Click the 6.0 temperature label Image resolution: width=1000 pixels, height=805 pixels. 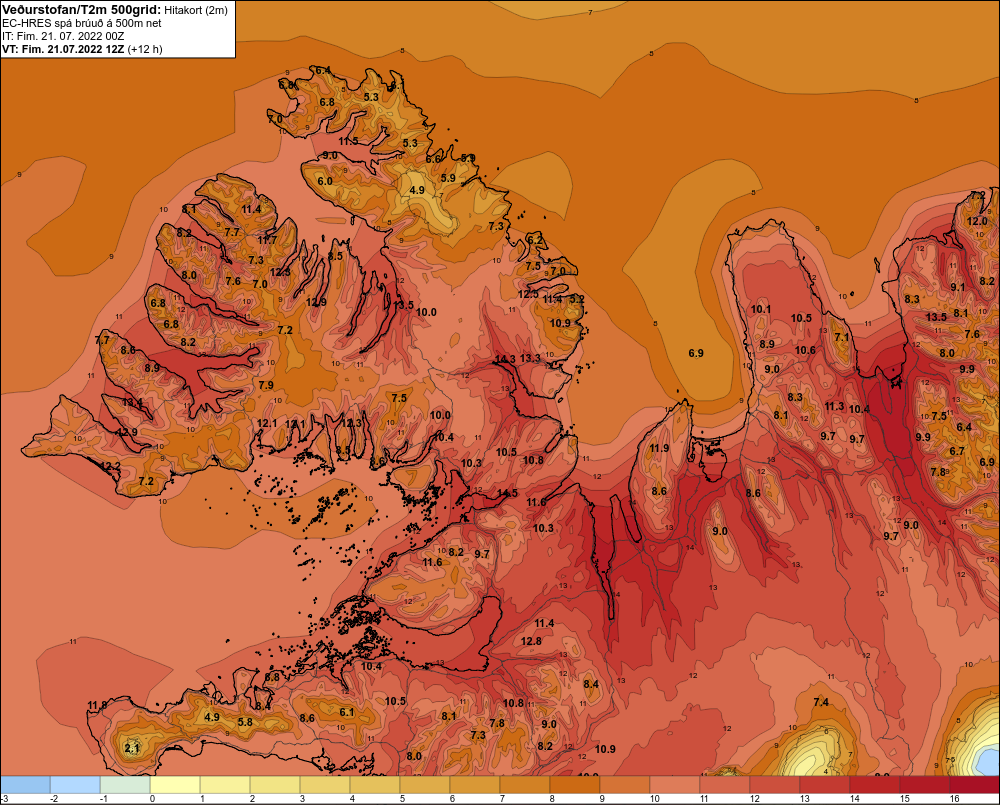coord(325,181)
